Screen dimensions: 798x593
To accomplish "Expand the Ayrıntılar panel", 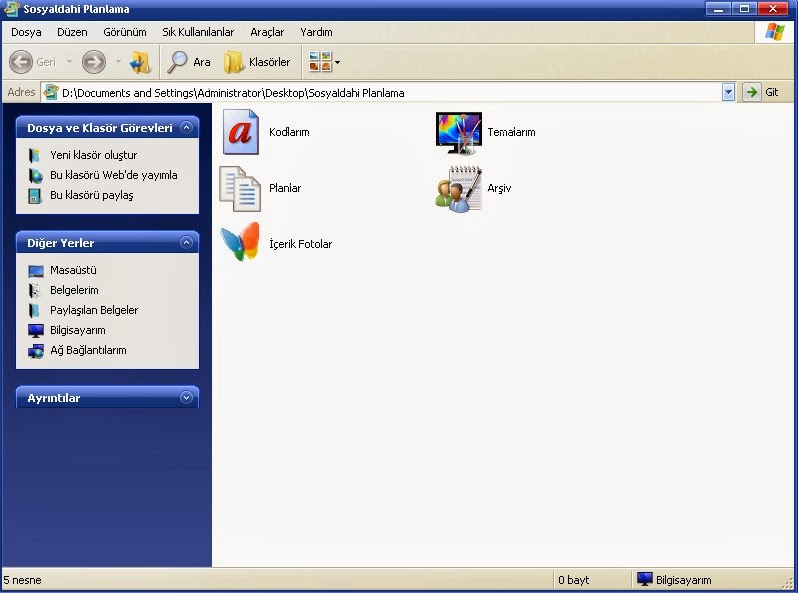I will pyautogui.click(x=186, y=397).
